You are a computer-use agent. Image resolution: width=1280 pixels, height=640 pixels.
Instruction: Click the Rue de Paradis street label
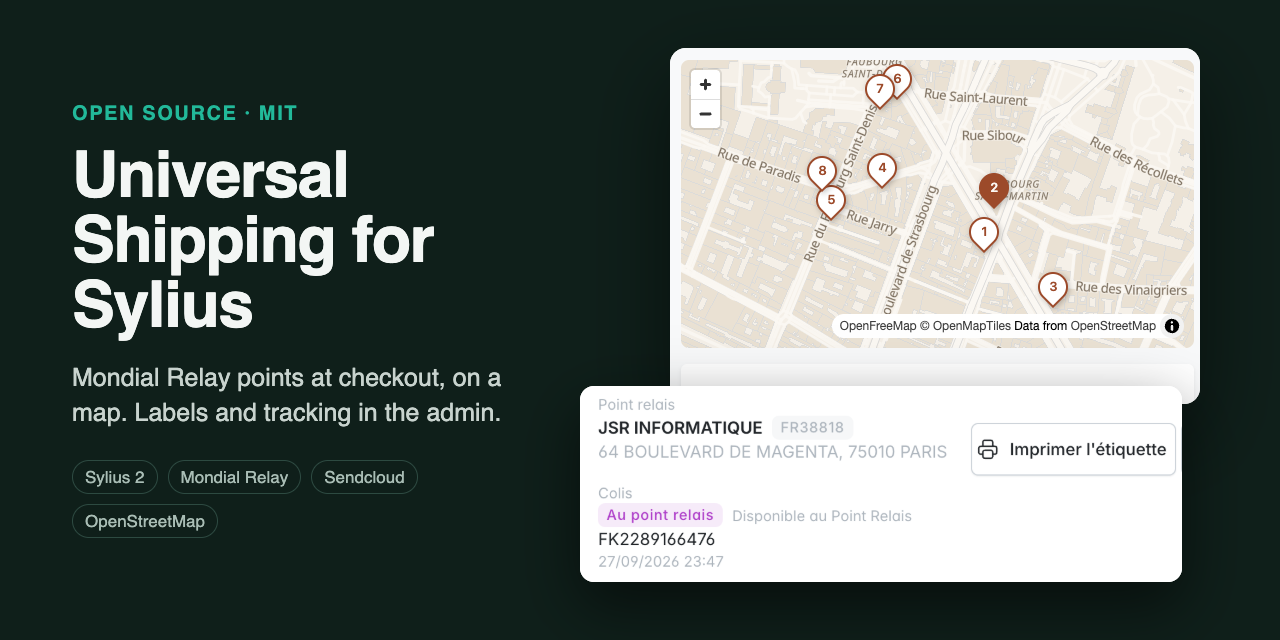(758, 165)
